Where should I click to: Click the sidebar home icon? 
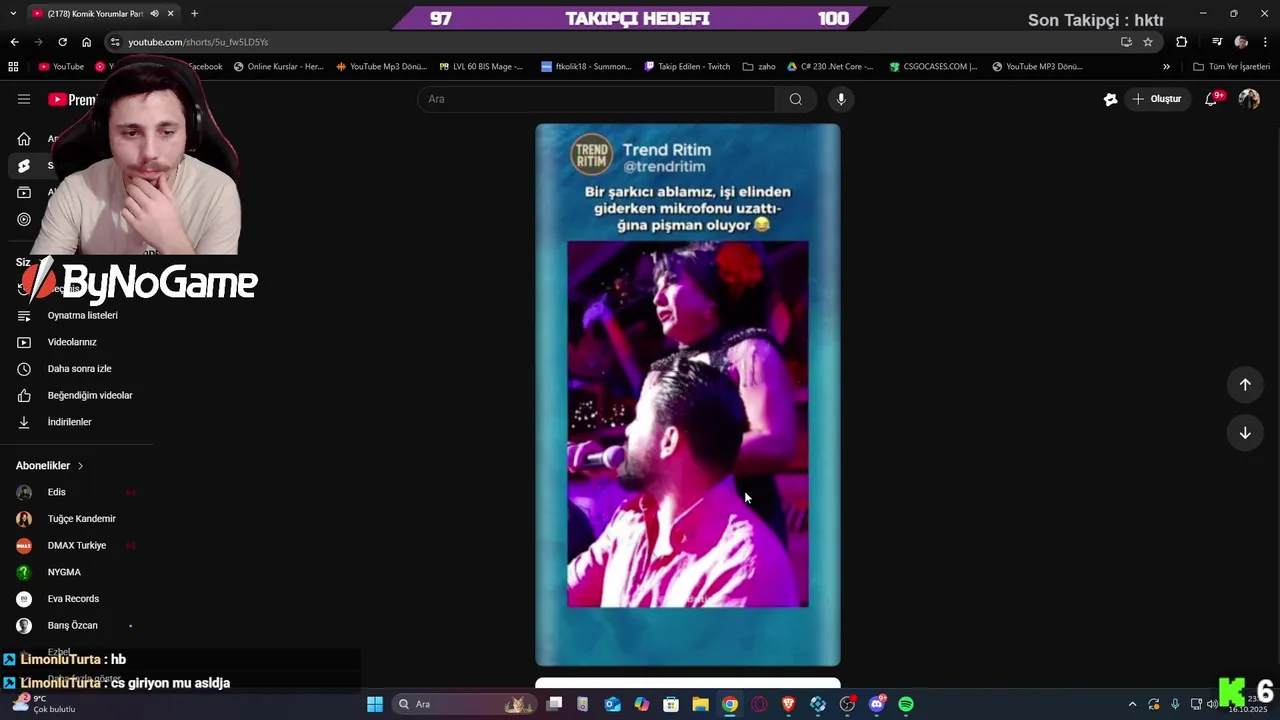pyautogui.click(x=24, y=139)
